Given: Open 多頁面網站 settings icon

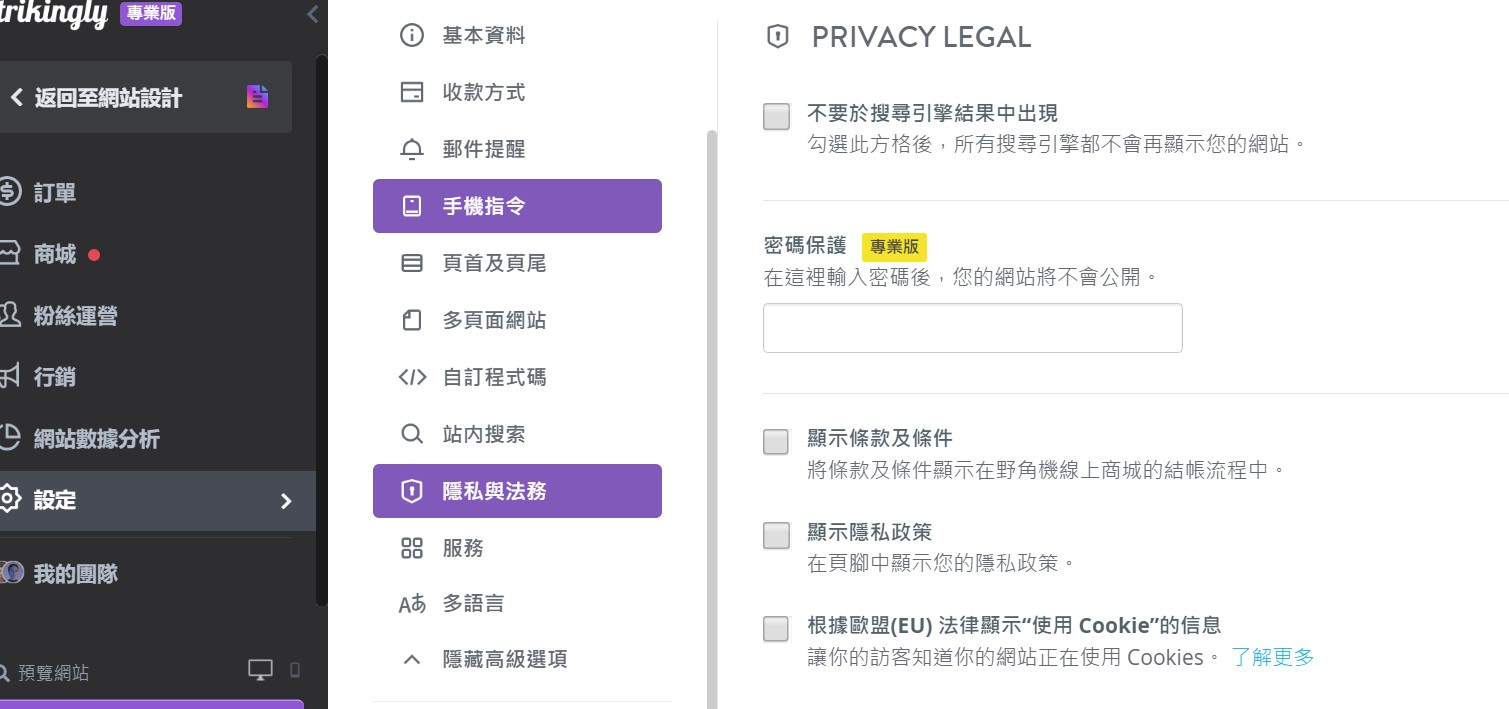Looking at the screenshot, I should pyautogui.click(x=411, y=320).
